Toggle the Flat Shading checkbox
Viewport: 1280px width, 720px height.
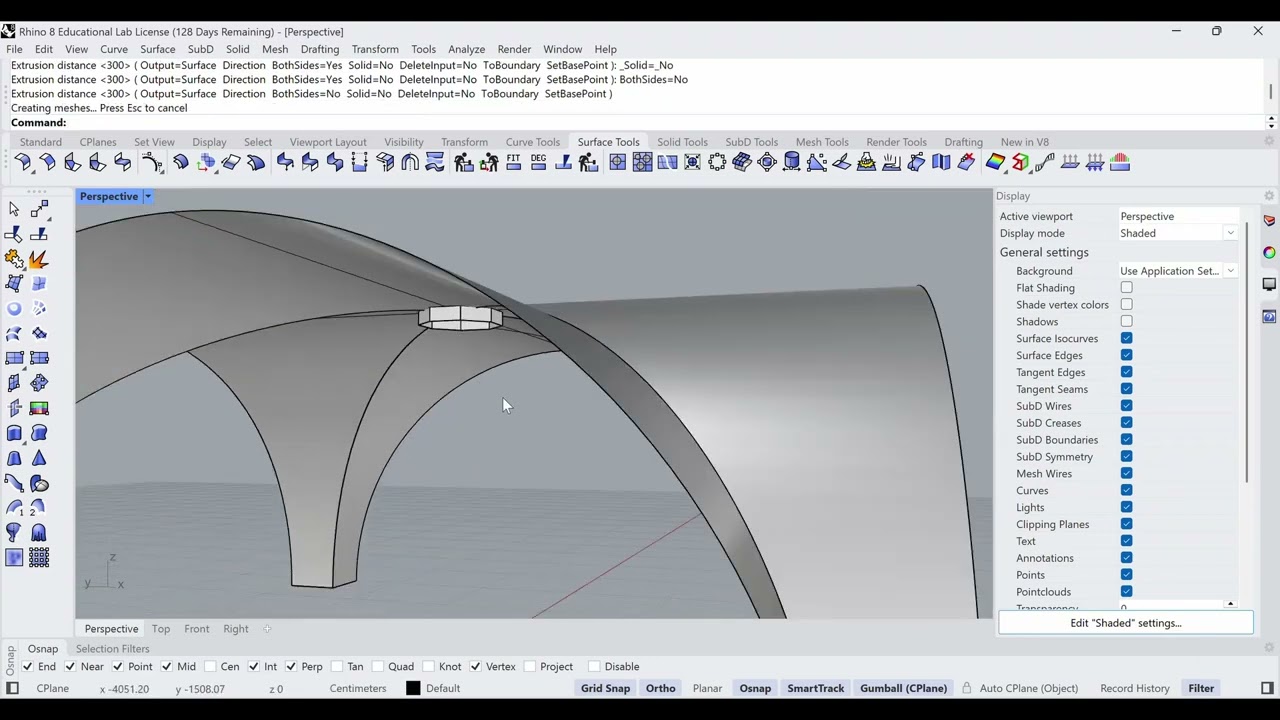point(1126,288)
